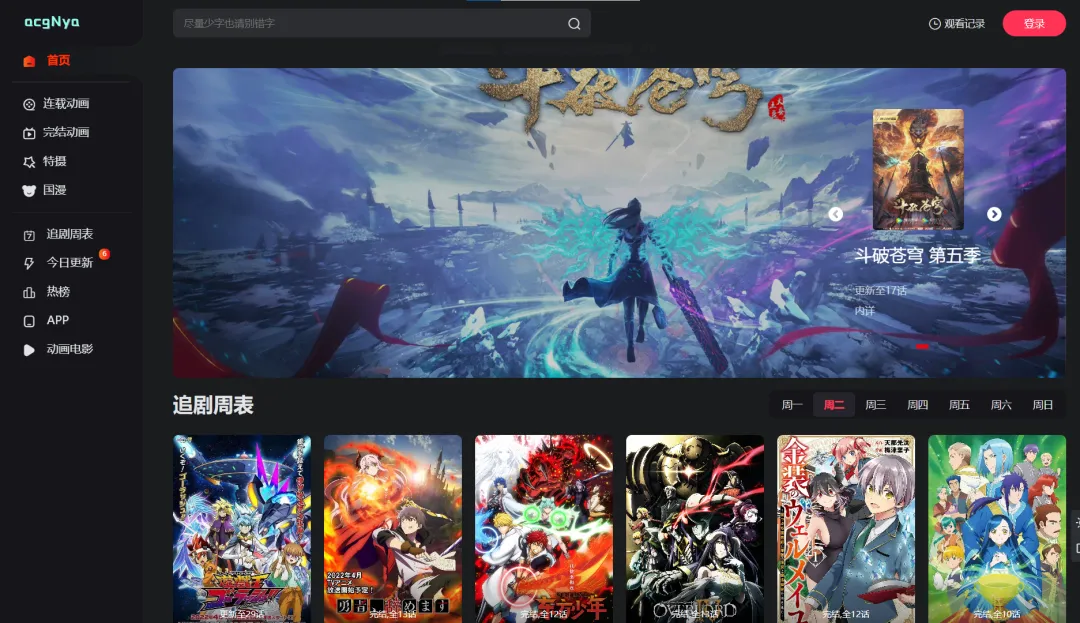Click the home icon beside 首页
This screenshot has width=1080, height=623.
(29, 61)
